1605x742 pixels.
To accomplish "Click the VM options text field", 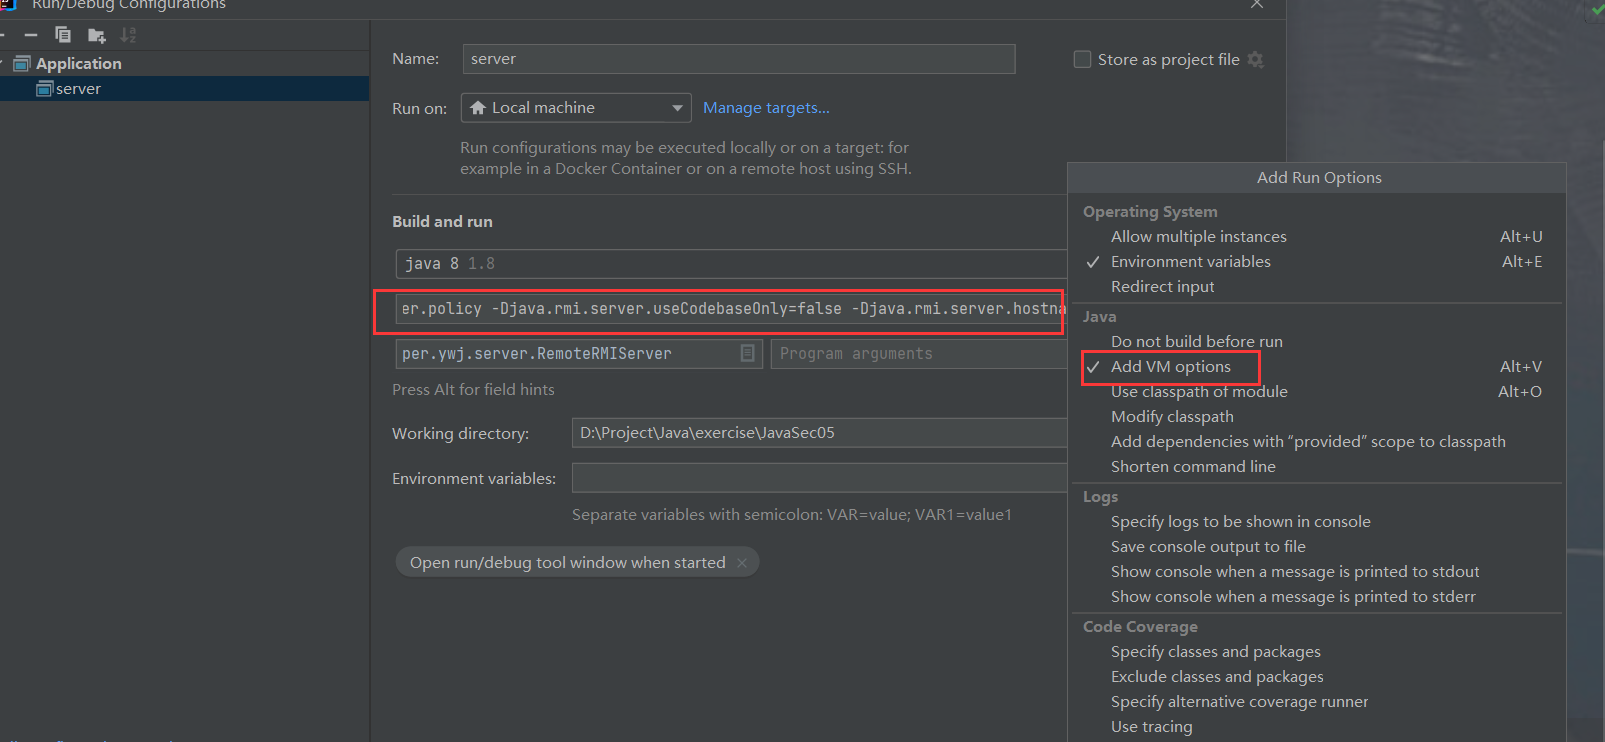I will point(730,309).
